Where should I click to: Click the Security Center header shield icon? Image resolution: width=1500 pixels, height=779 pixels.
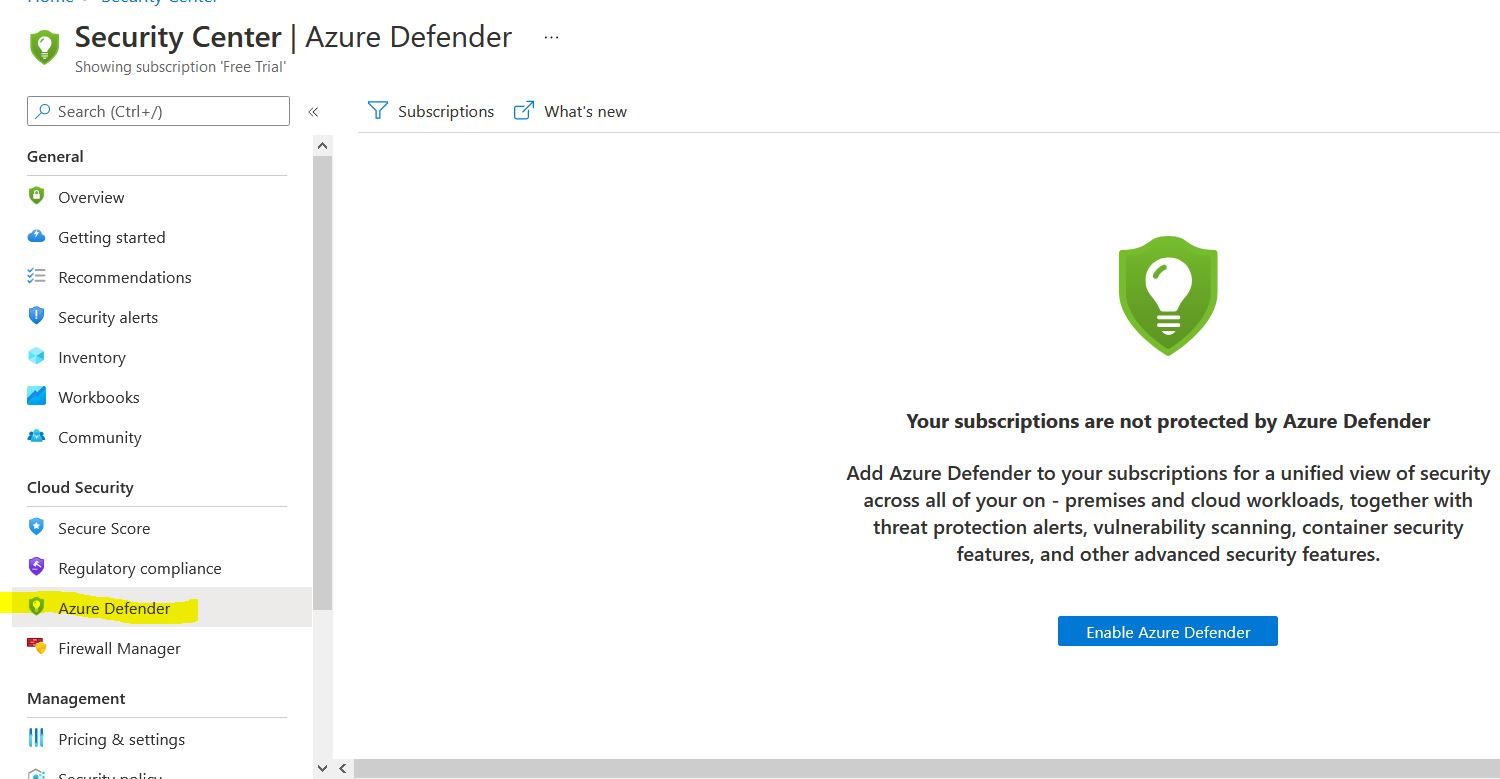click(44, 46)
